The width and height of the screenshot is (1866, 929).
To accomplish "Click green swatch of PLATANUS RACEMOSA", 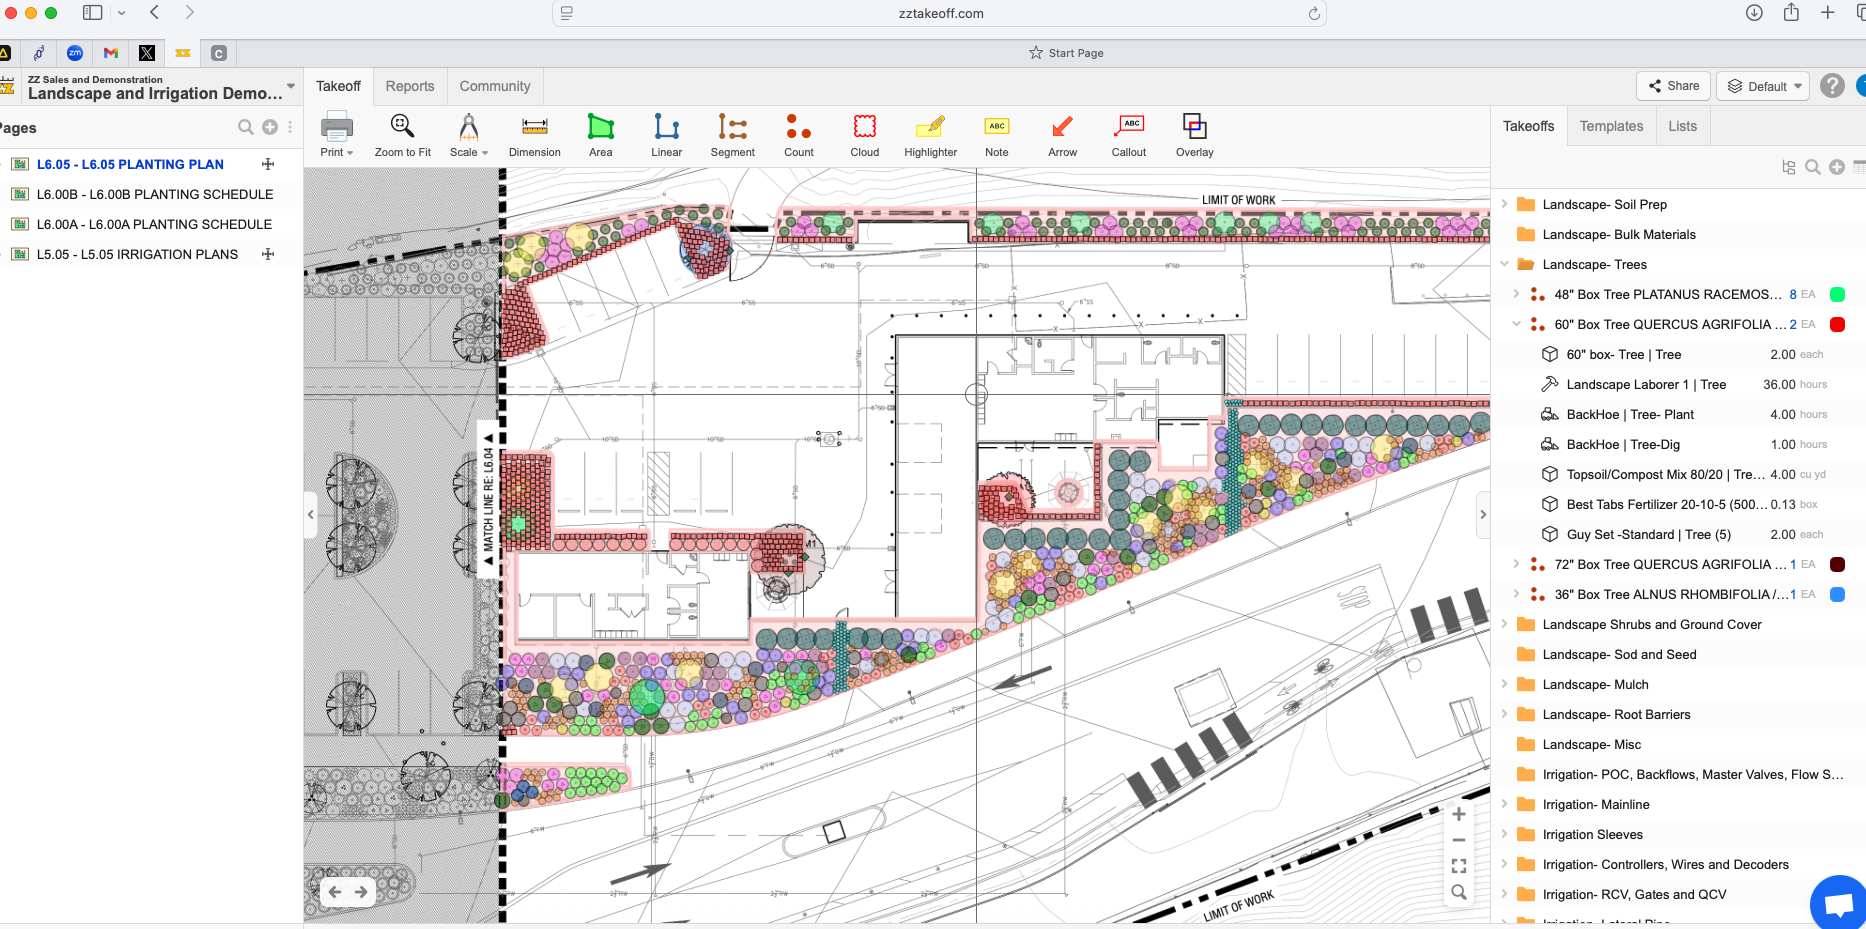I will (x=1837, y=294).
